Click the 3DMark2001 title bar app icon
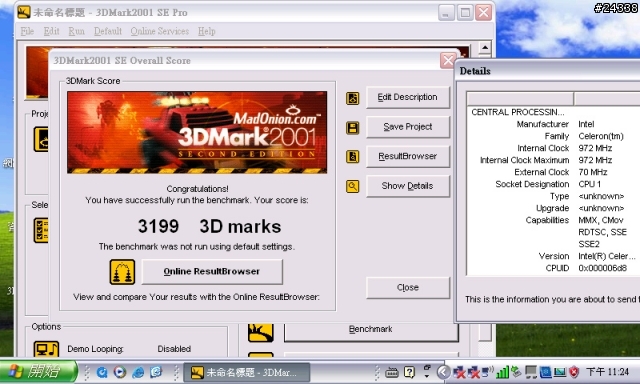 point(24,12)
